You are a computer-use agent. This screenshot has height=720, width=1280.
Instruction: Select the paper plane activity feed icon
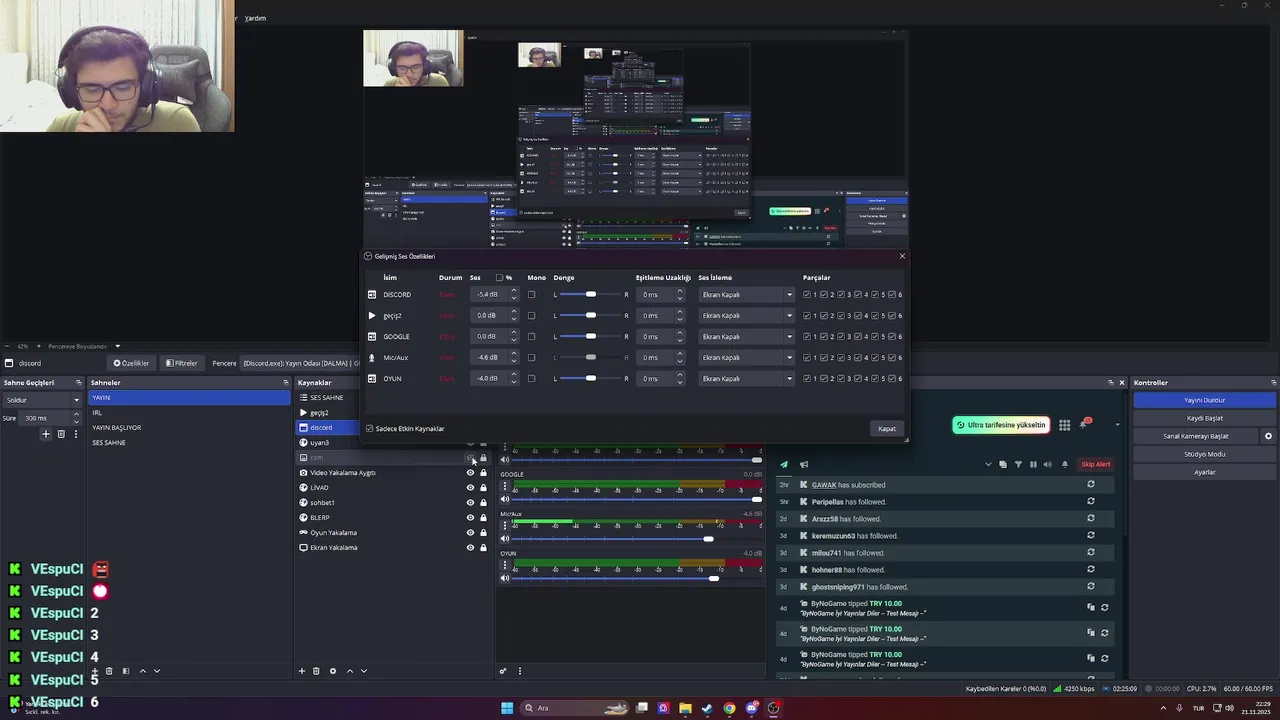(784, 464)
